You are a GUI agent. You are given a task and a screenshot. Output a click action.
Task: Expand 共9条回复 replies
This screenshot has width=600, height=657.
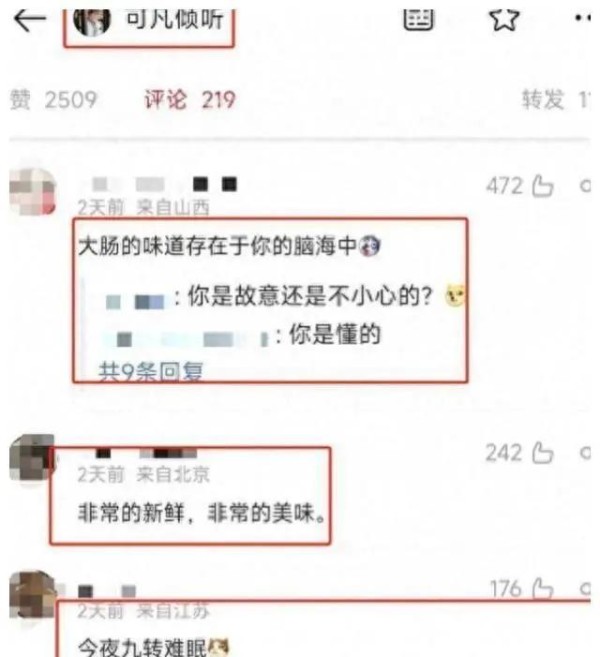click(151, 371)
